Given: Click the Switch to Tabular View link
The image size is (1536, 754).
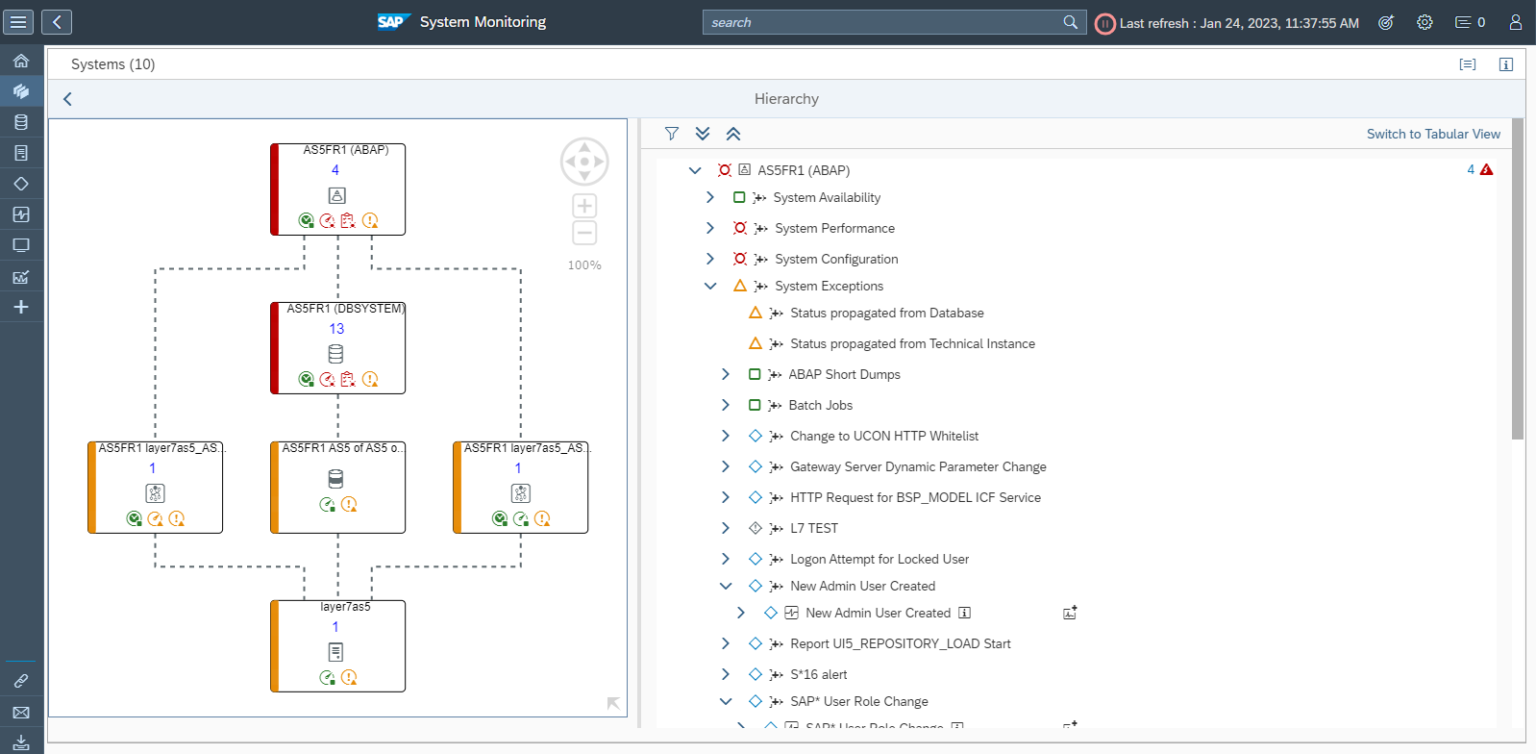Looking at the screenshot, I should (x=1433, y=133).
